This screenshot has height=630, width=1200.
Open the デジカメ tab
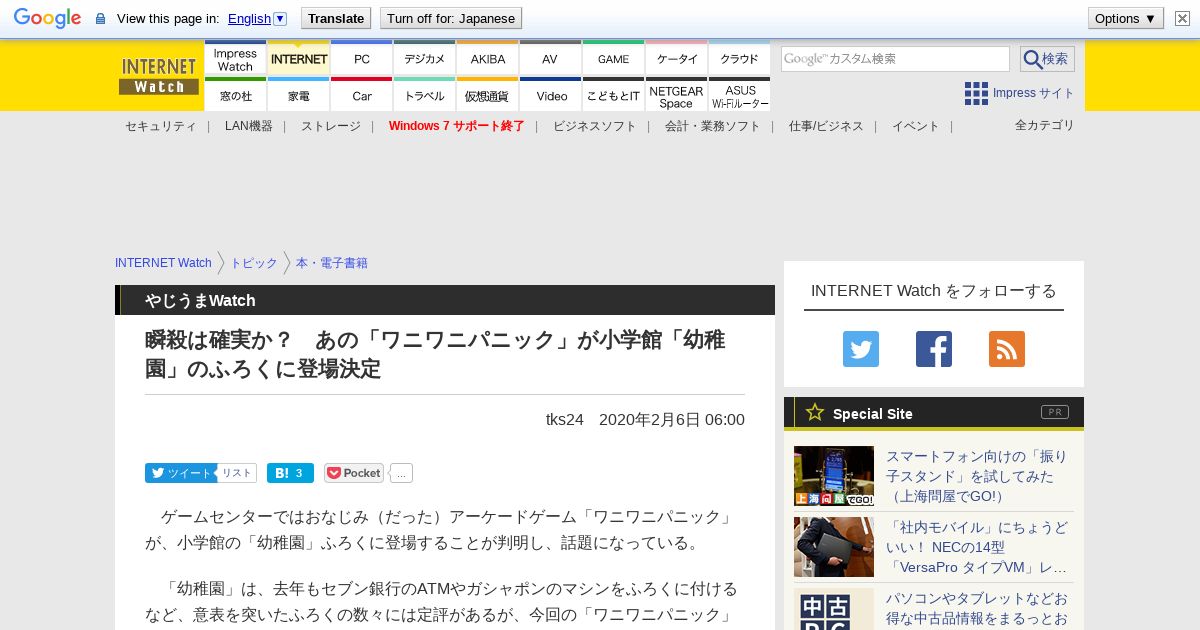click(x=424, y=59)
